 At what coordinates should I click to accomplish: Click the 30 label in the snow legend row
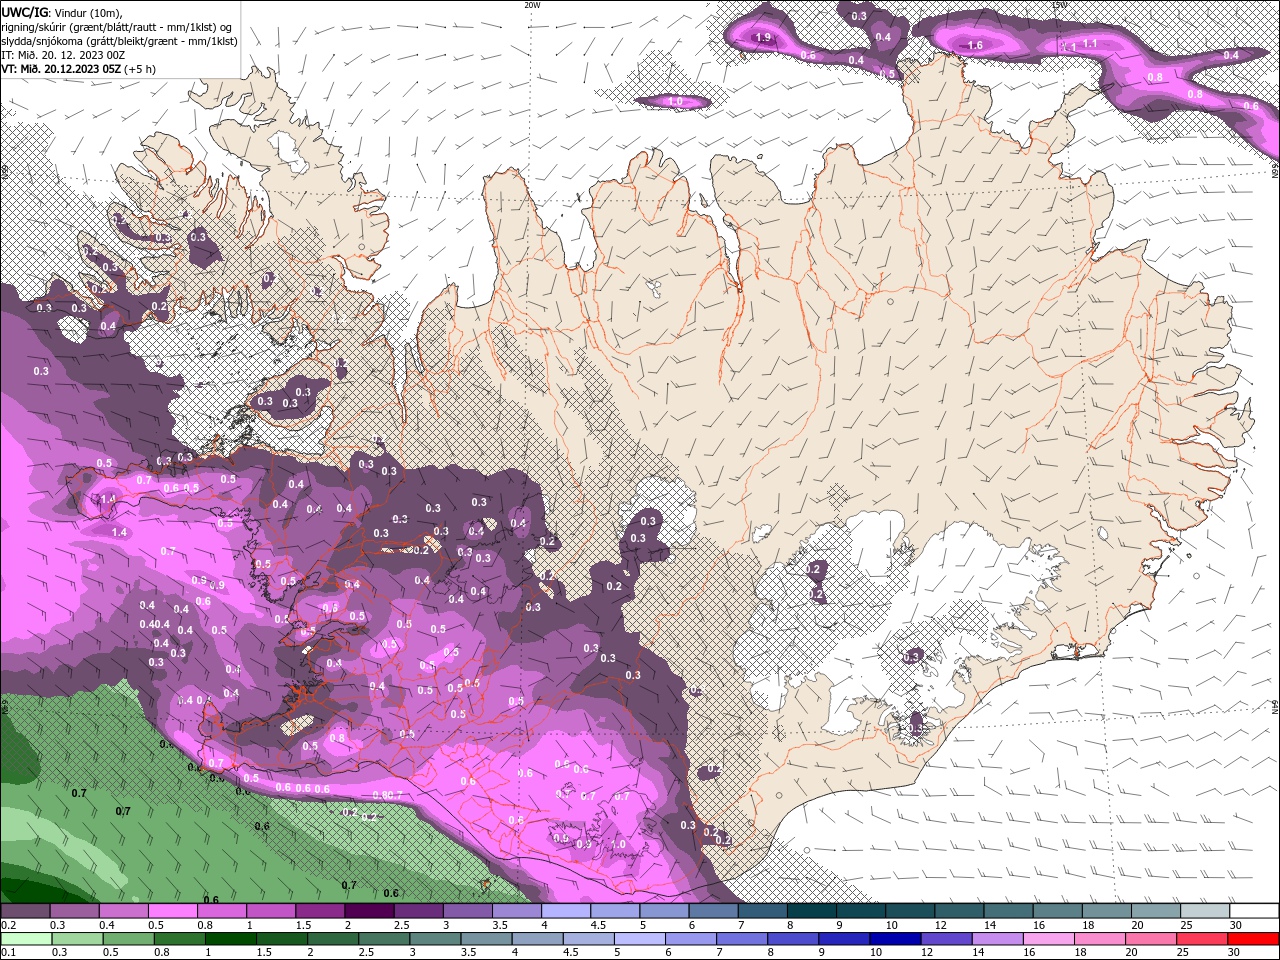click(x=1236, y=925)
